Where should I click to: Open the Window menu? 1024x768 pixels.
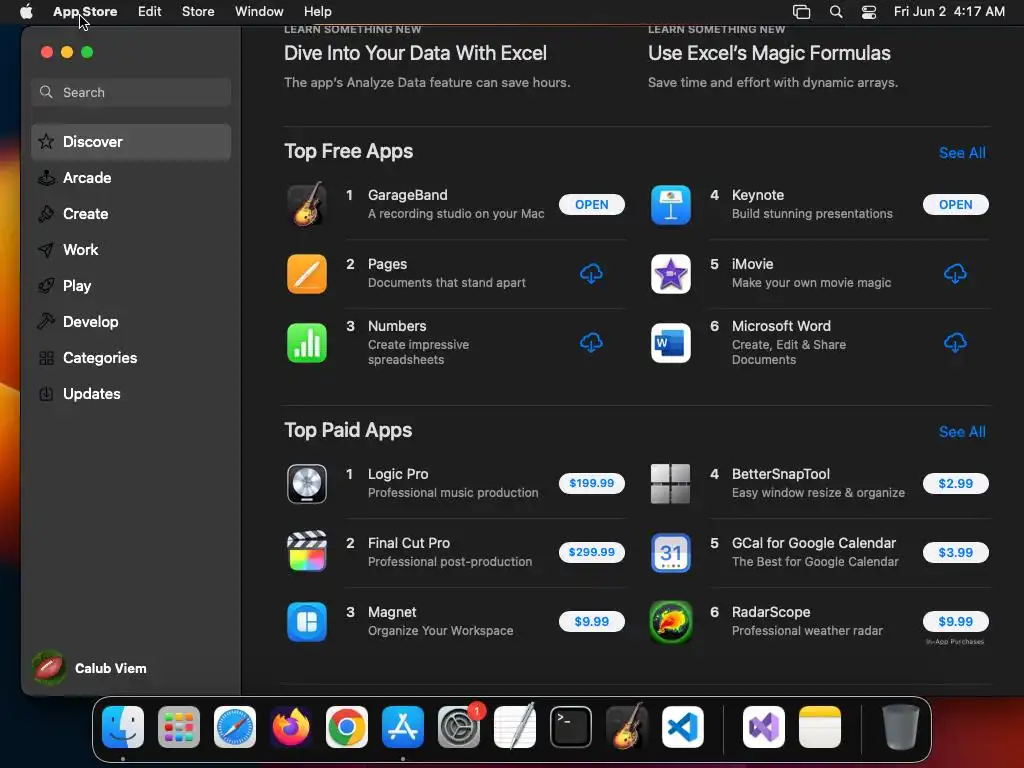(259, 11)
